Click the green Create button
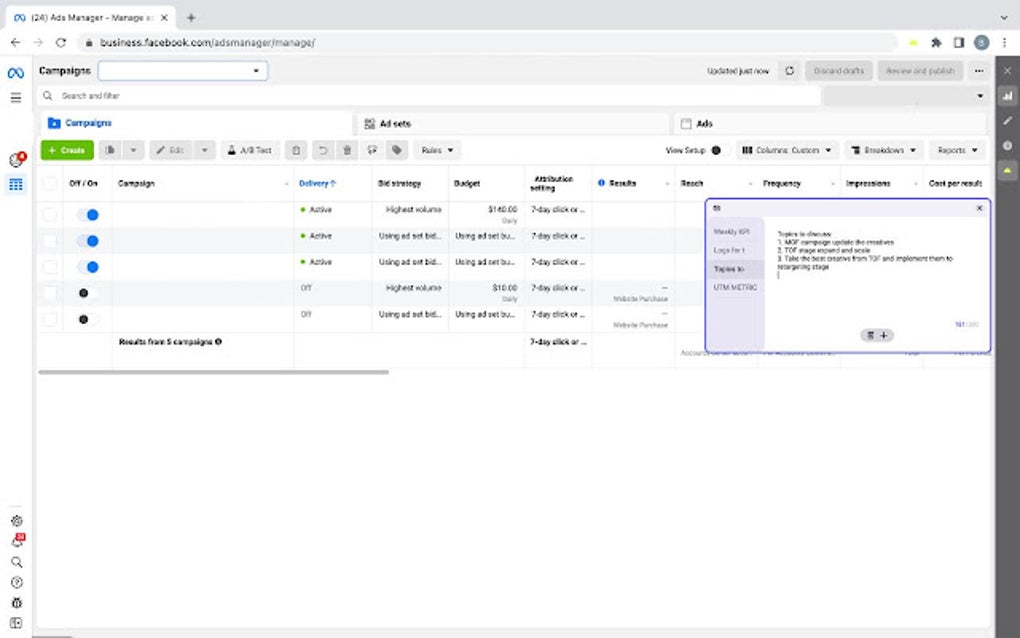Viewport: 1020px width, 638px height. click(x=67, y=150)
